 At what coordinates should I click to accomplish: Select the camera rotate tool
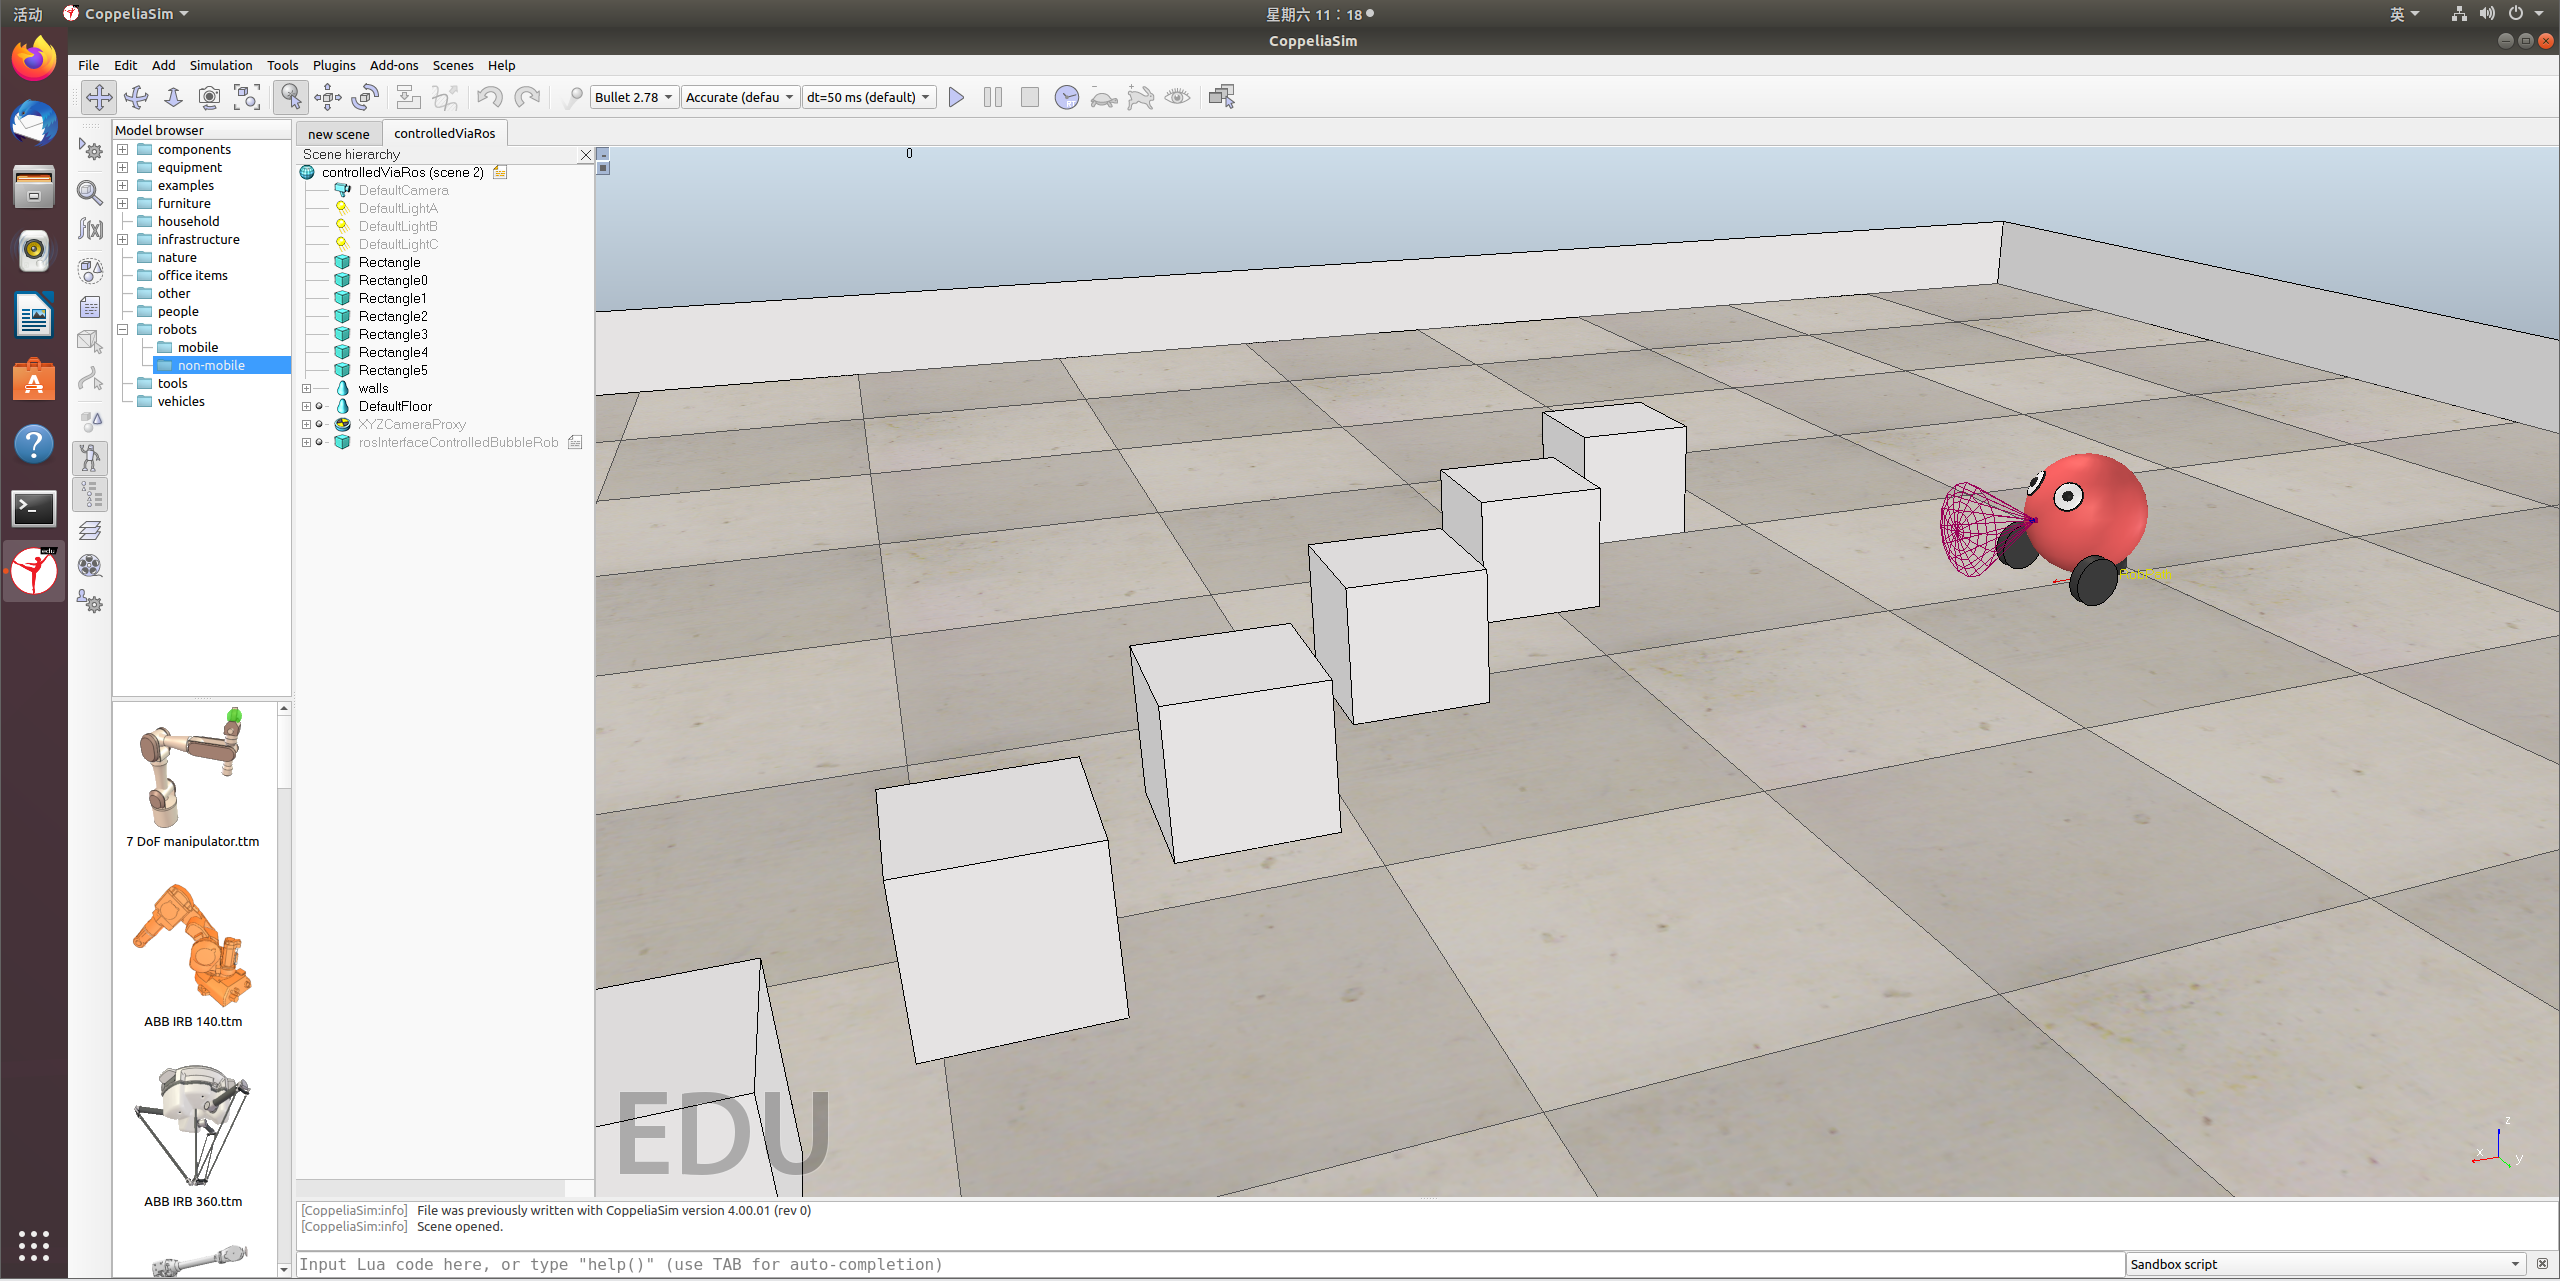[136, 97]
